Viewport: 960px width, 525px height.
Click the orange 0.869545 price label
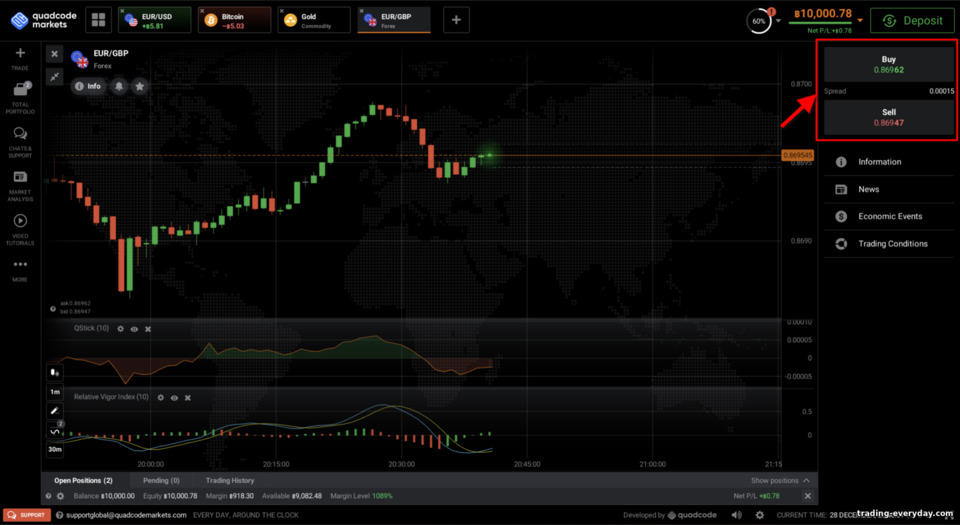798,155
